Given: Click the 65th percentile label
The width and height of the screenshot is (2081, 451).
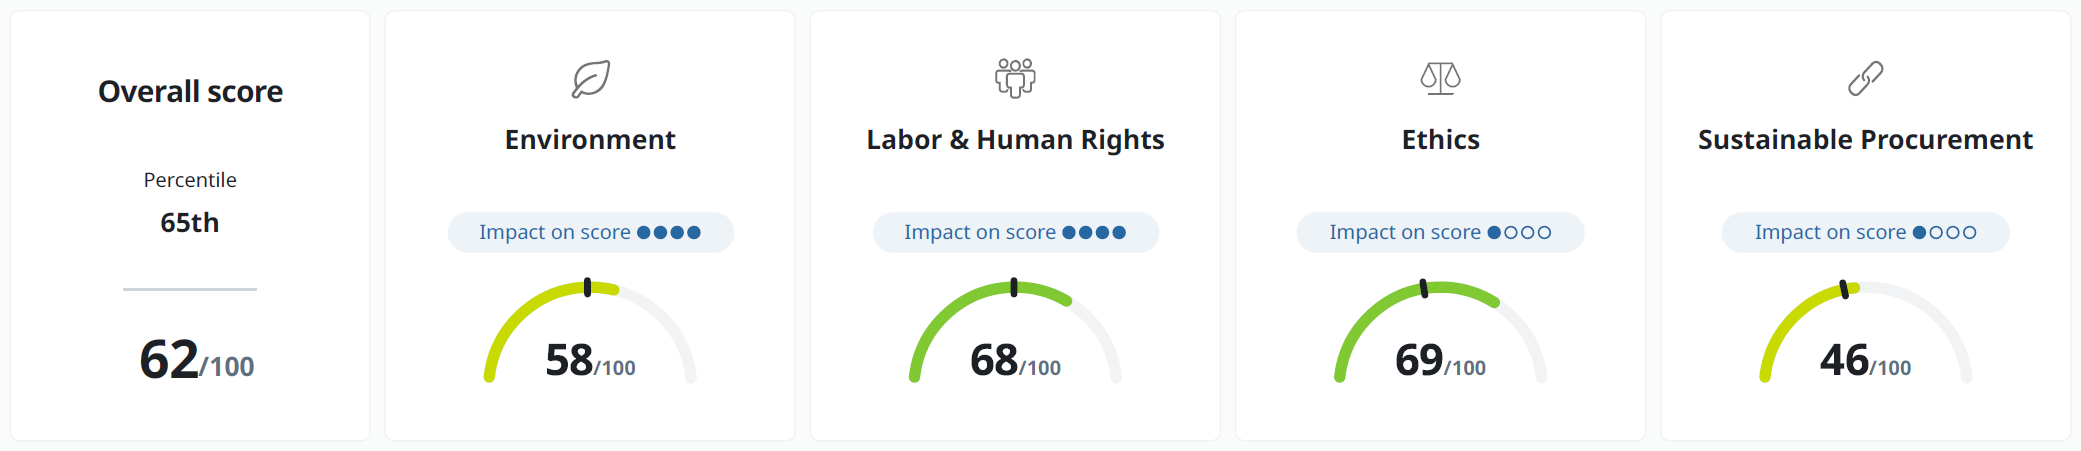Looking at the screenshot, I should (190, 223).
